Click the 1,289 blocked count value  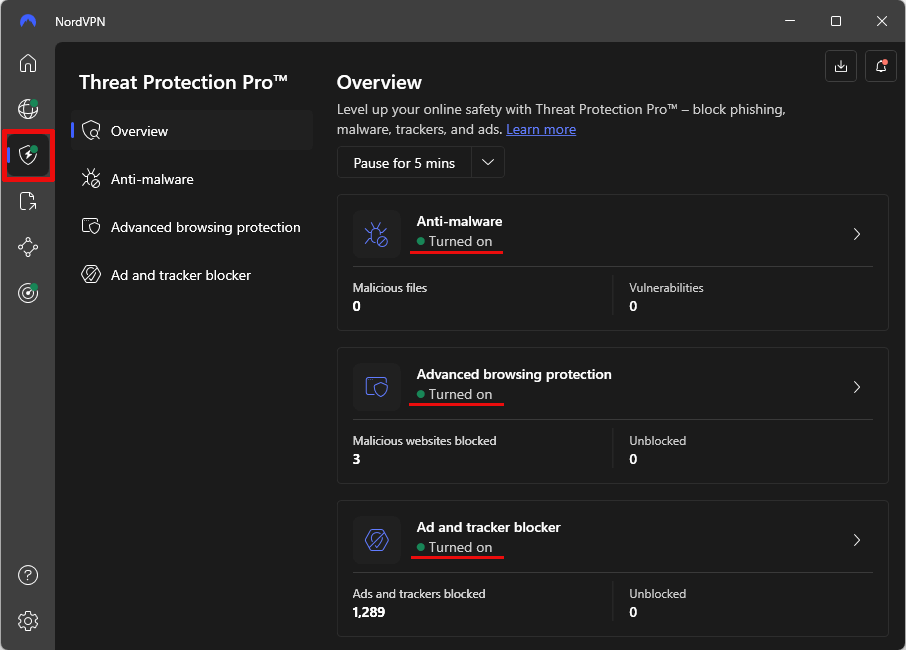369,612
